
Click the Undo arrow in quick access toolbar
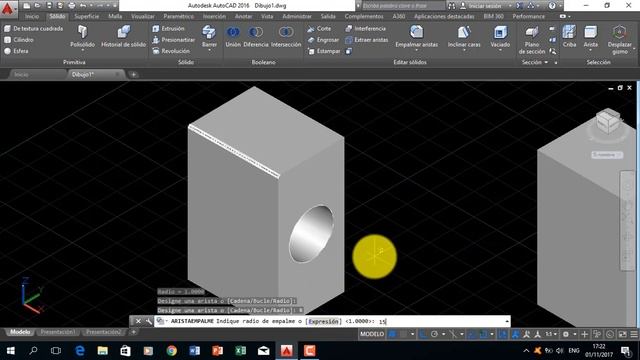click(x=83, y=6)
